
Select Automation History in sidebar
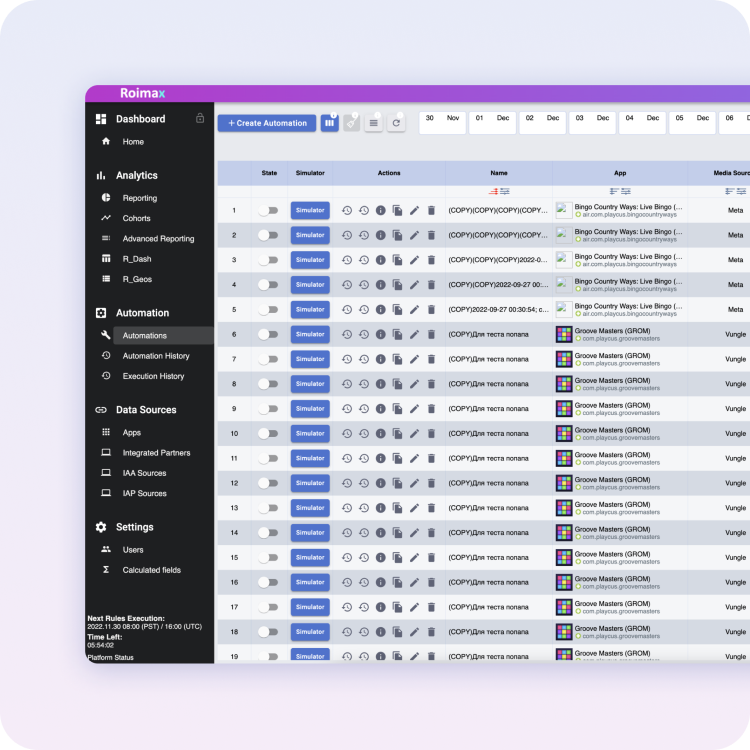pos(156,356)
